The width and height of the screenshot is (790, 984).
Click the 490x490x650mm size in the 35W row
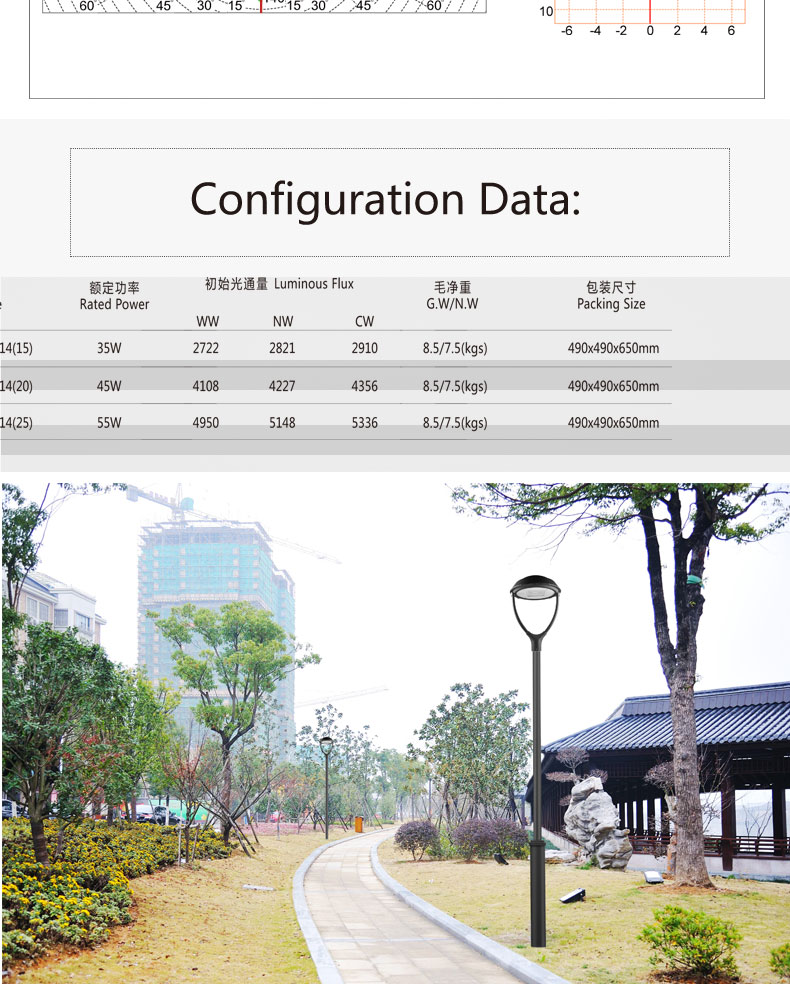click(613, 349)
